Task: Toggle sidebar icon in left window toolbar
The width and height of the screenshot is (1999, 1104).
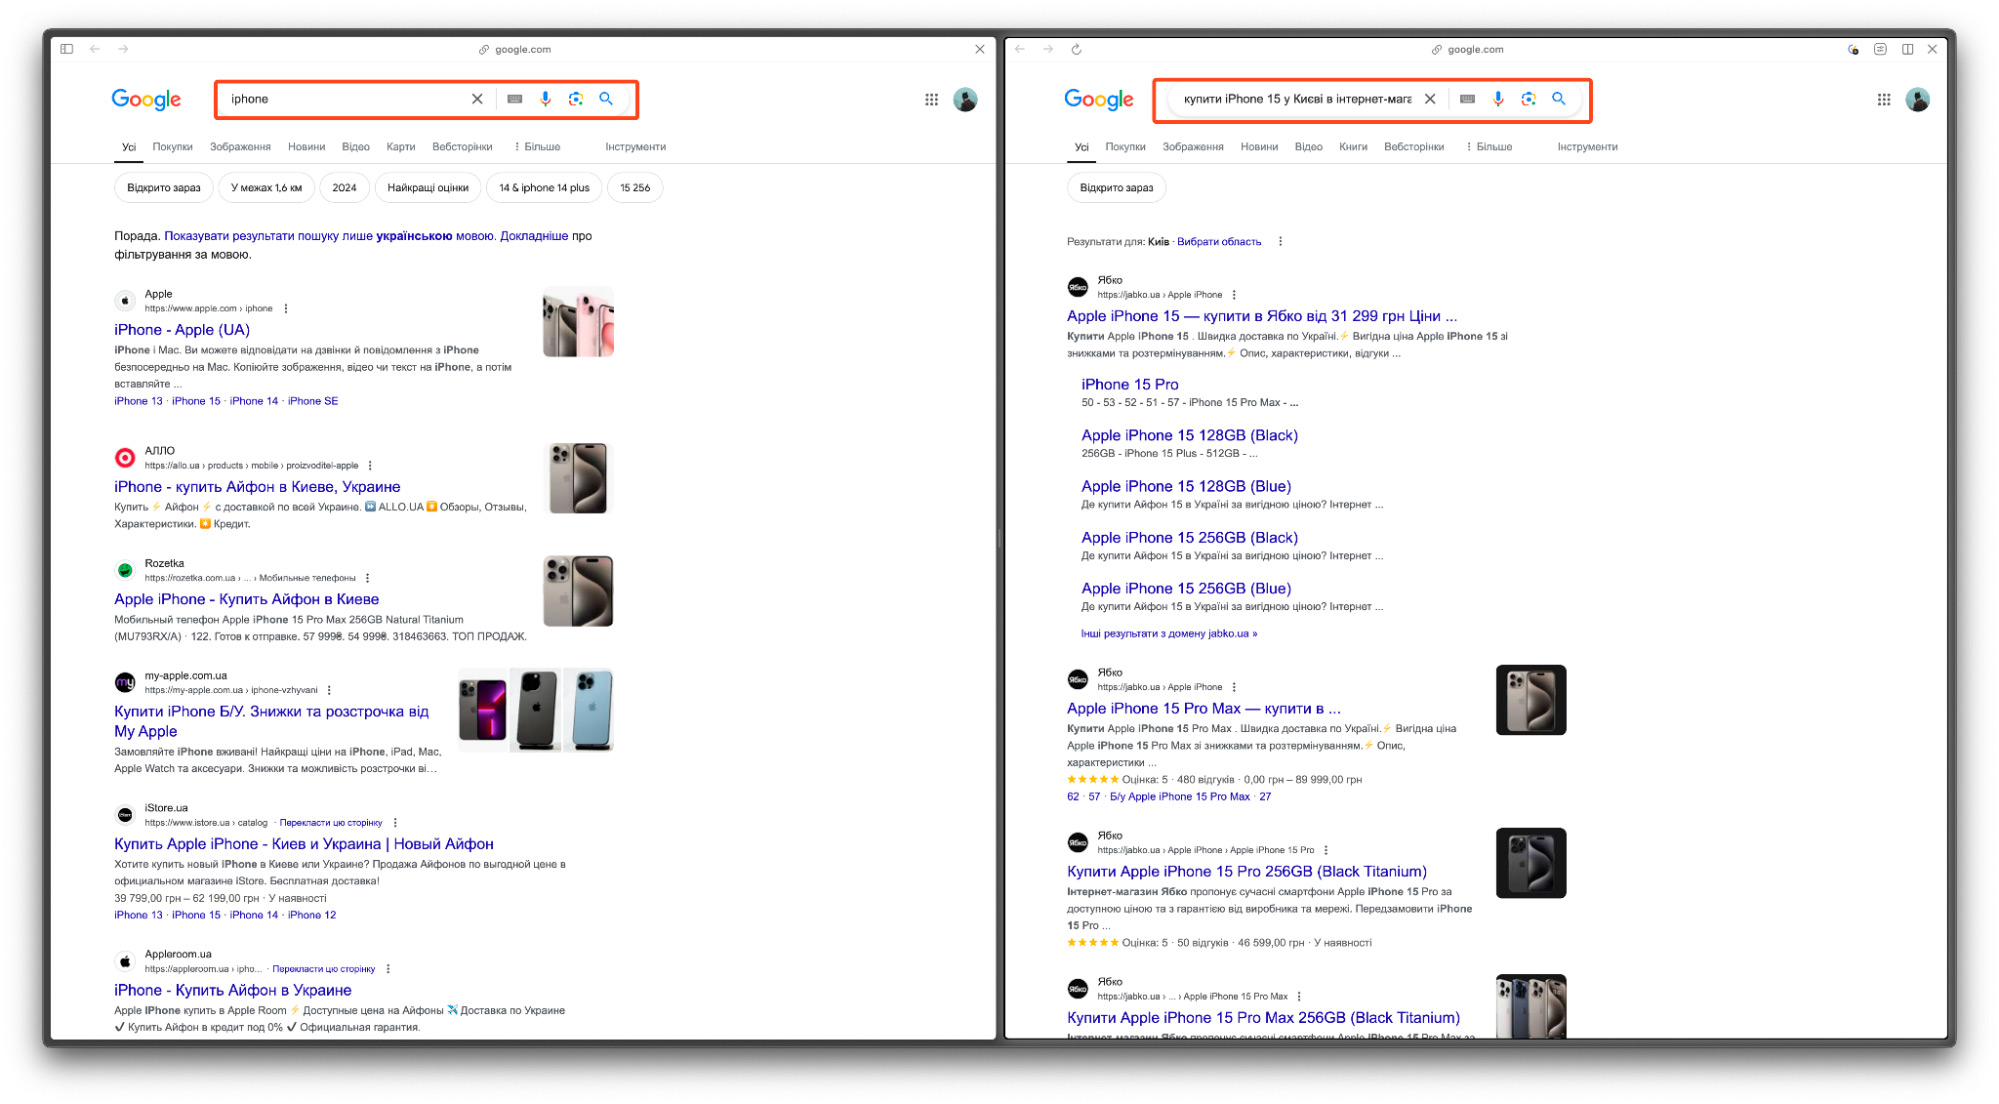Action: [x=67, y=49]
